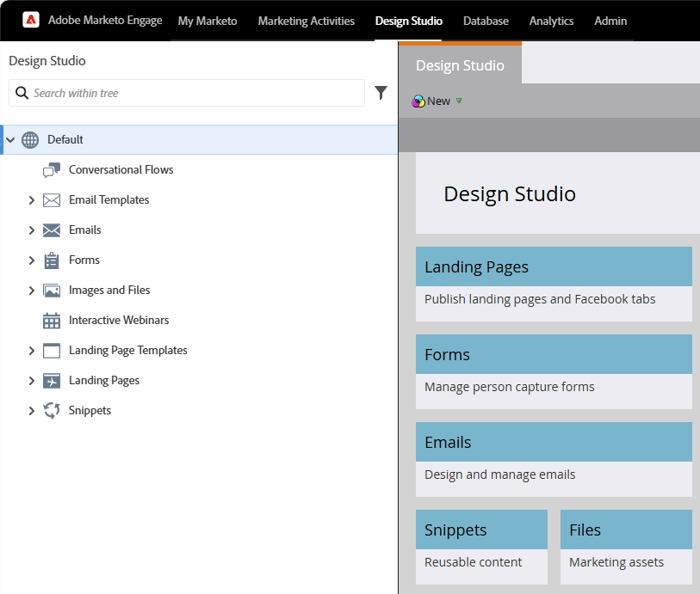Screen dimensions: 700x594
Task: Expand the Forms tree folder
Action: pyautogui.click(x=31, y=260)
